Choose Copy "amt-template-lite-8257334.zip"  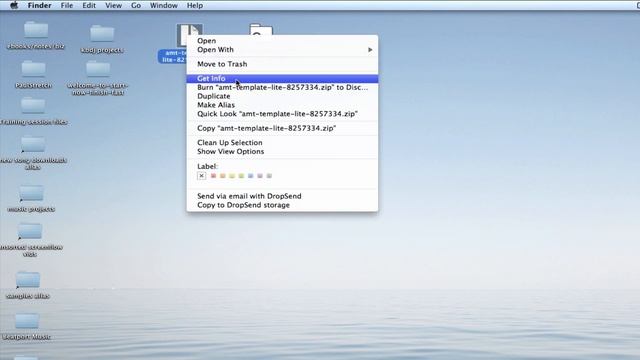point(282,128)
